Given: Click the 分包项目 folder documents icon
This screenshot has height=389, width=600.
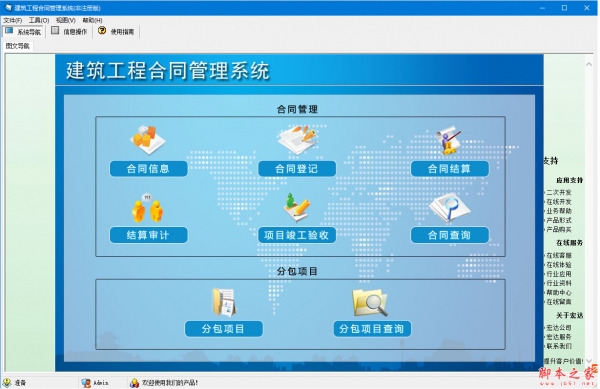Looking at the screenshot, I should [x=224, y=302].
